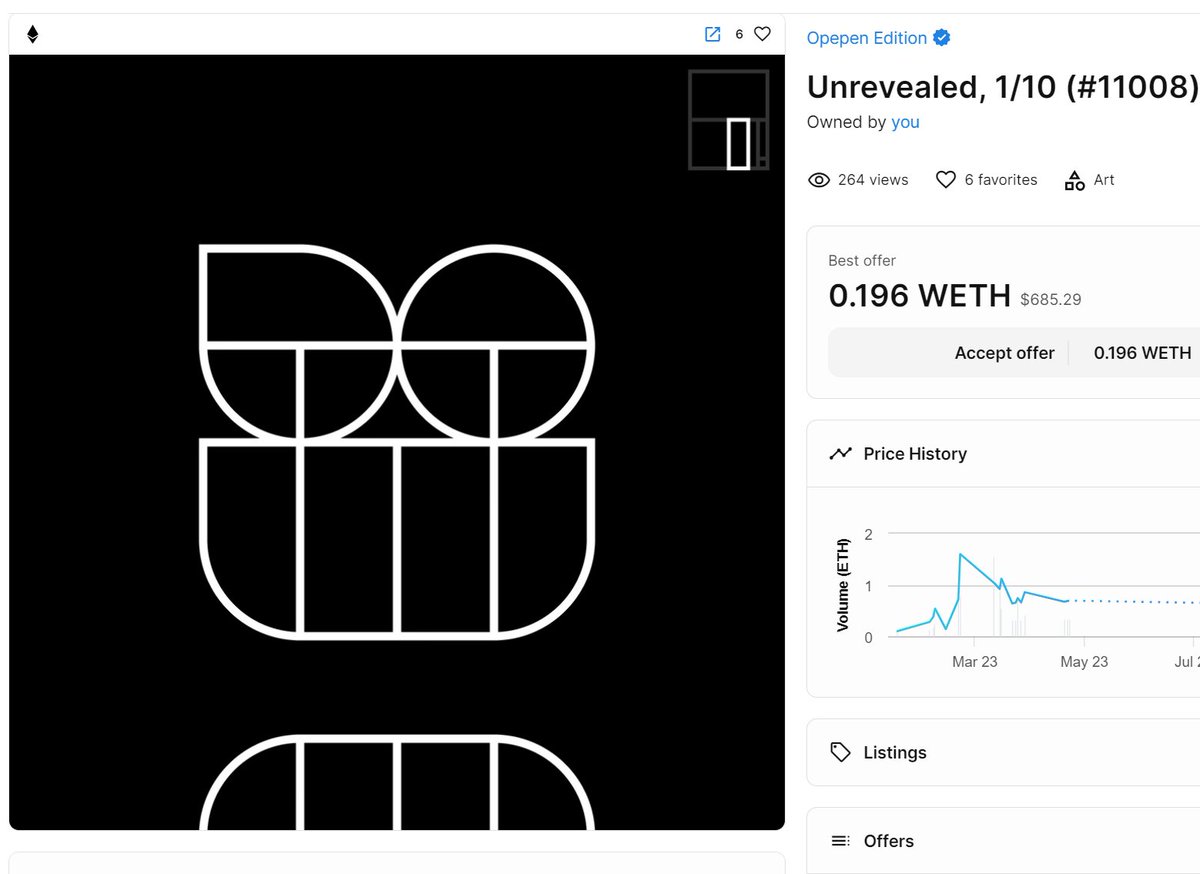Click the Listings tag icon
The height and width of the screenshot is (874, 1200).
click(x=840, y=752)
